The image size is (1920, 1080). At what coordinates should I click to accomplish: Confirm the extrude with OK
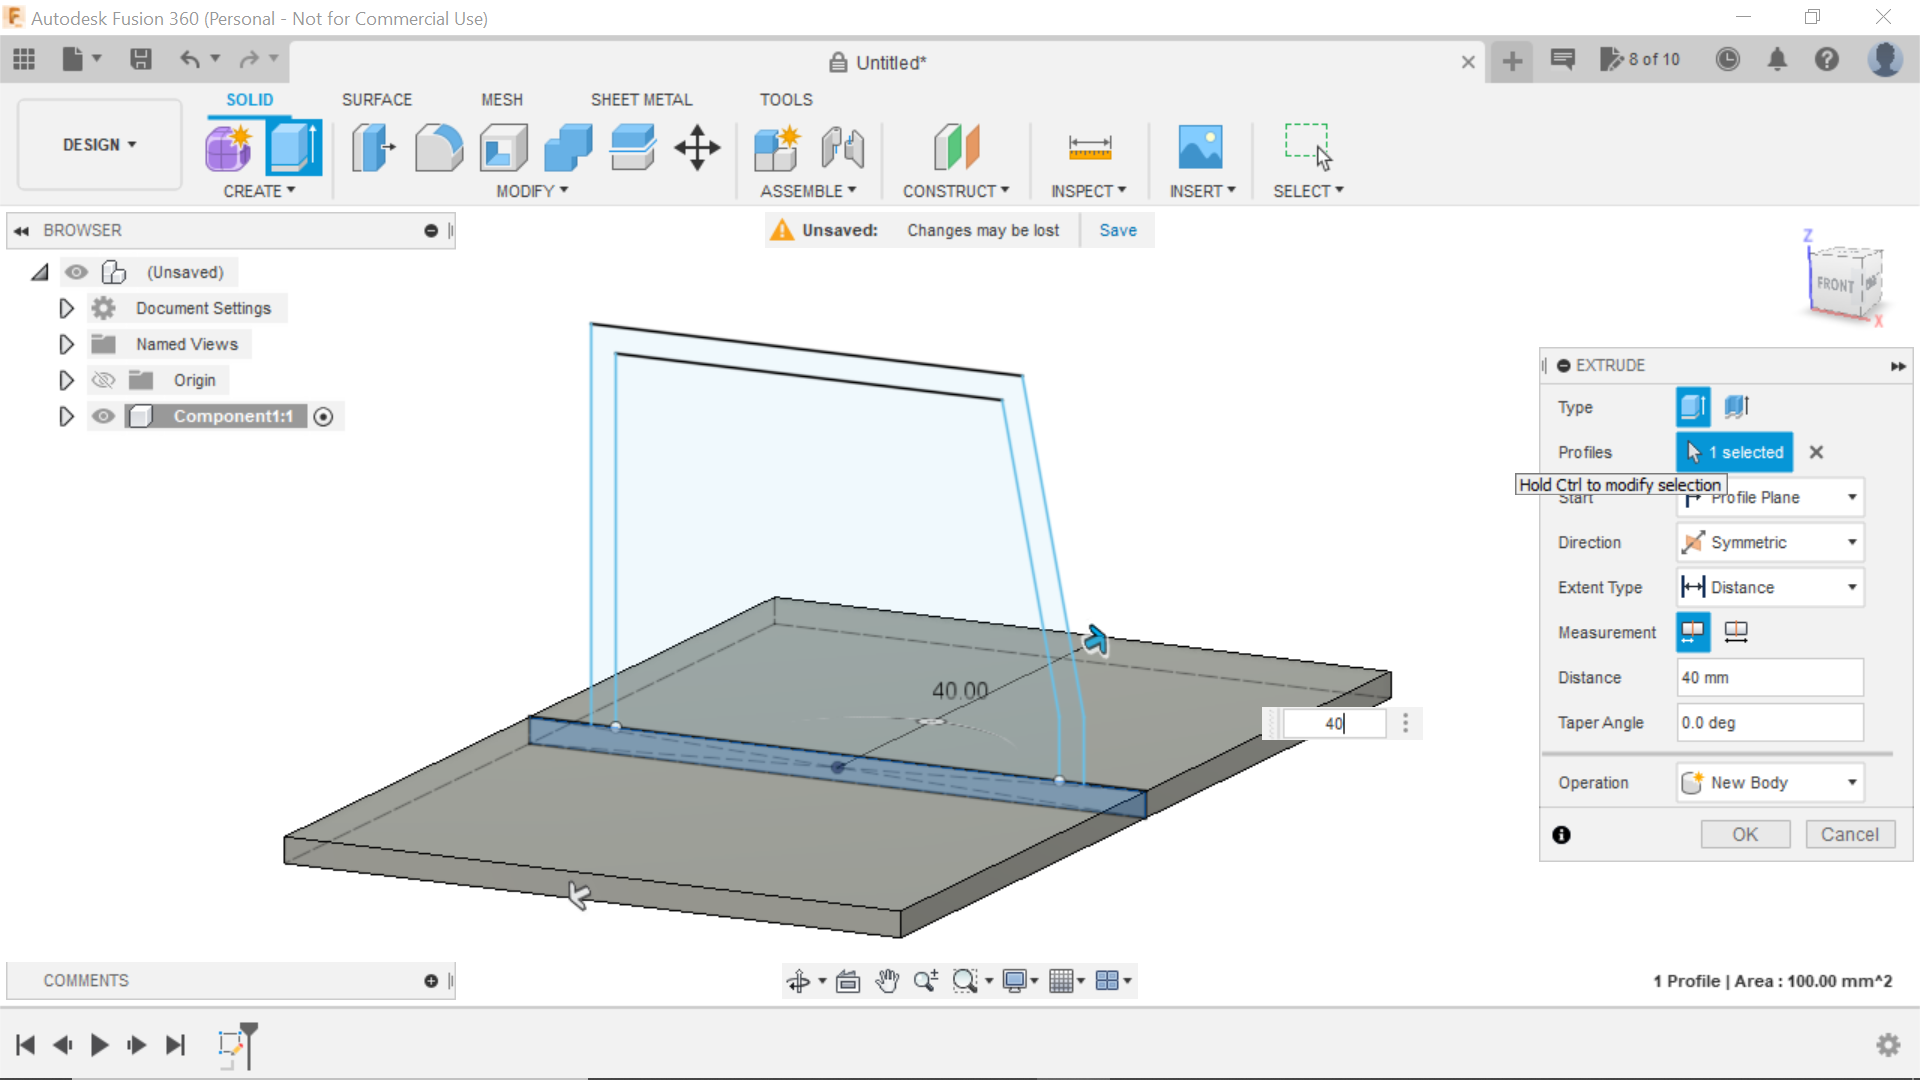pos(1745,834)
